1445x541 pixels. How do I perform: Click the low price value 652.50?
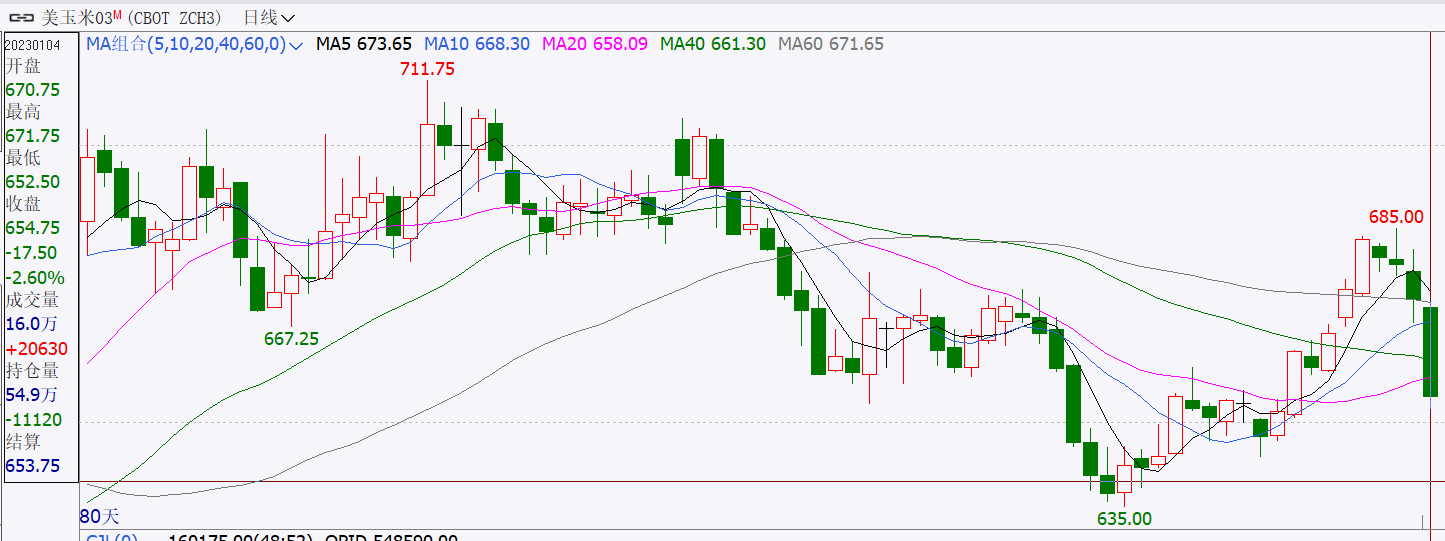(33, 181)
